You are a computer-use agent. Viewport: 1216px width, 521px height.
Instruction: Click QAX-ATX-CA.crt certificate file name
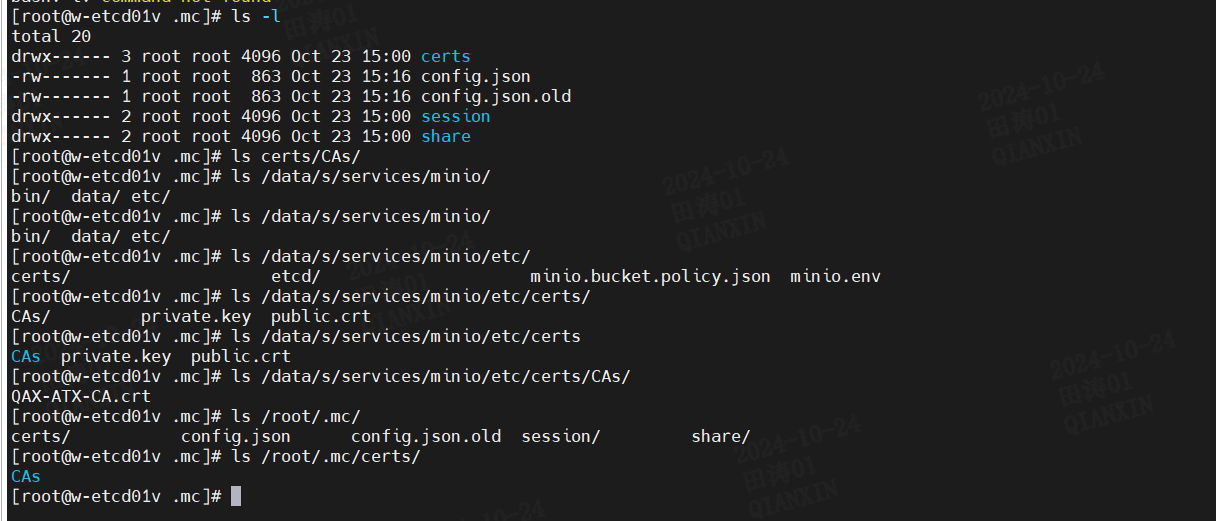[81, 396]
